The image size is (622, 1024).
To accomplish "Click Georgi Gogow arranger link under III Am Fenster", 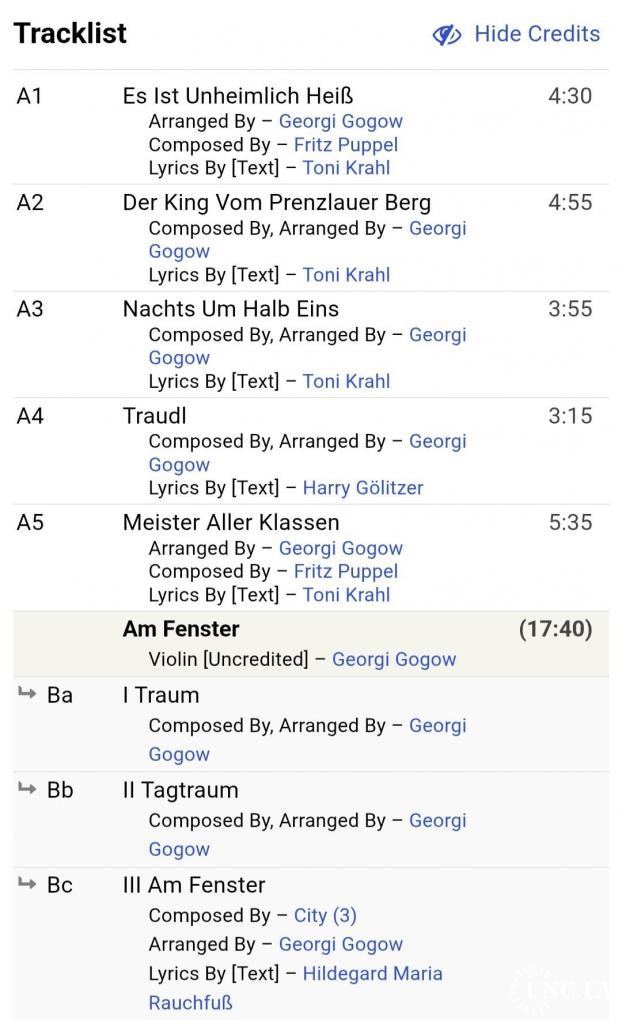I will 340,945.
